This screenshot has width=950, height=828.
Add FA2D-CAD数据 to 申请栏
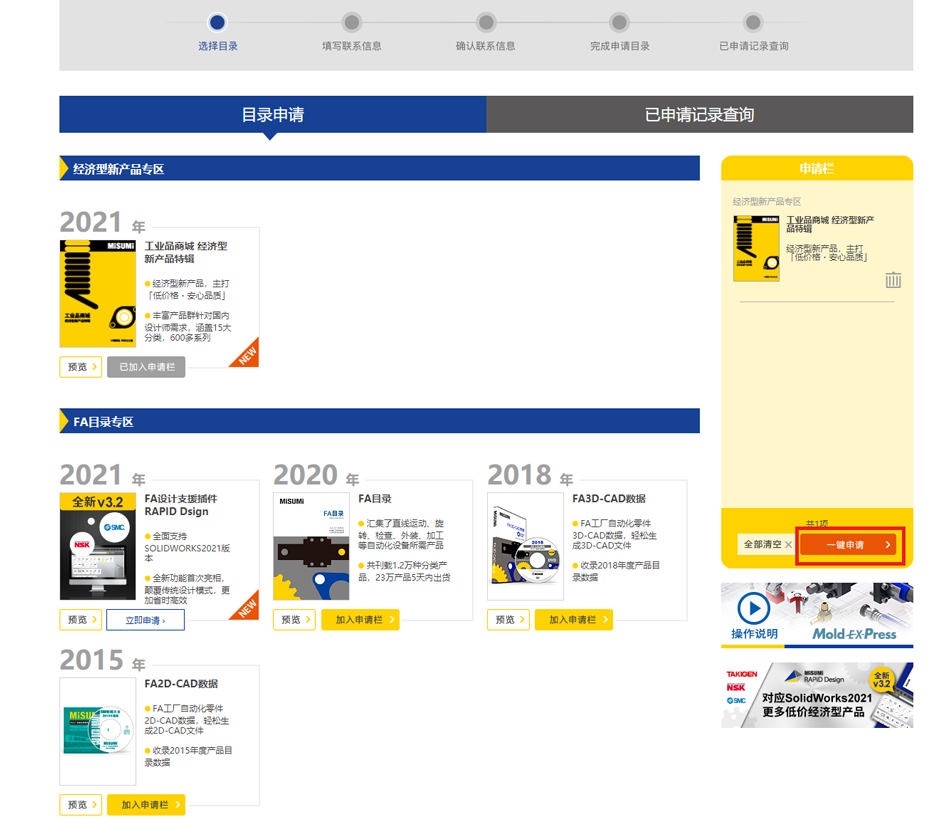146,805
